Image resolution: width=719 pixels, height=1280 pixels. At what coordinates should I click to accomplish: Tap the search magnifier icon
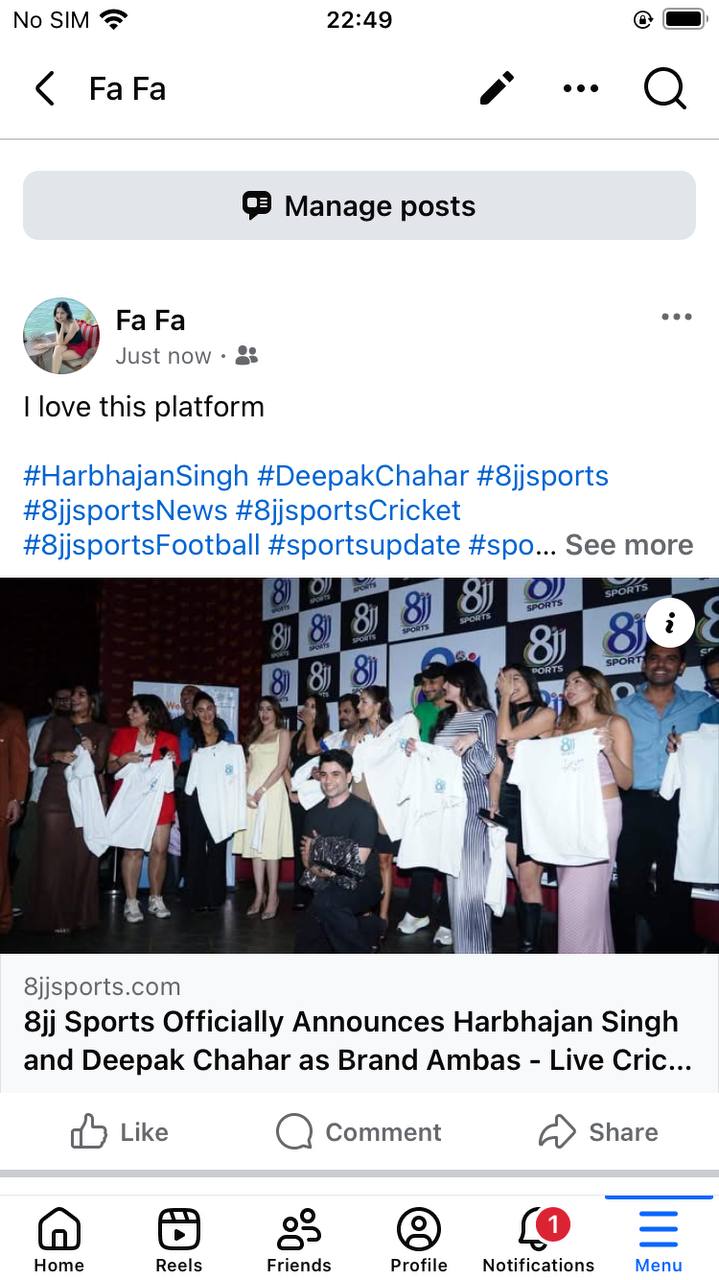tap(665, 89)
